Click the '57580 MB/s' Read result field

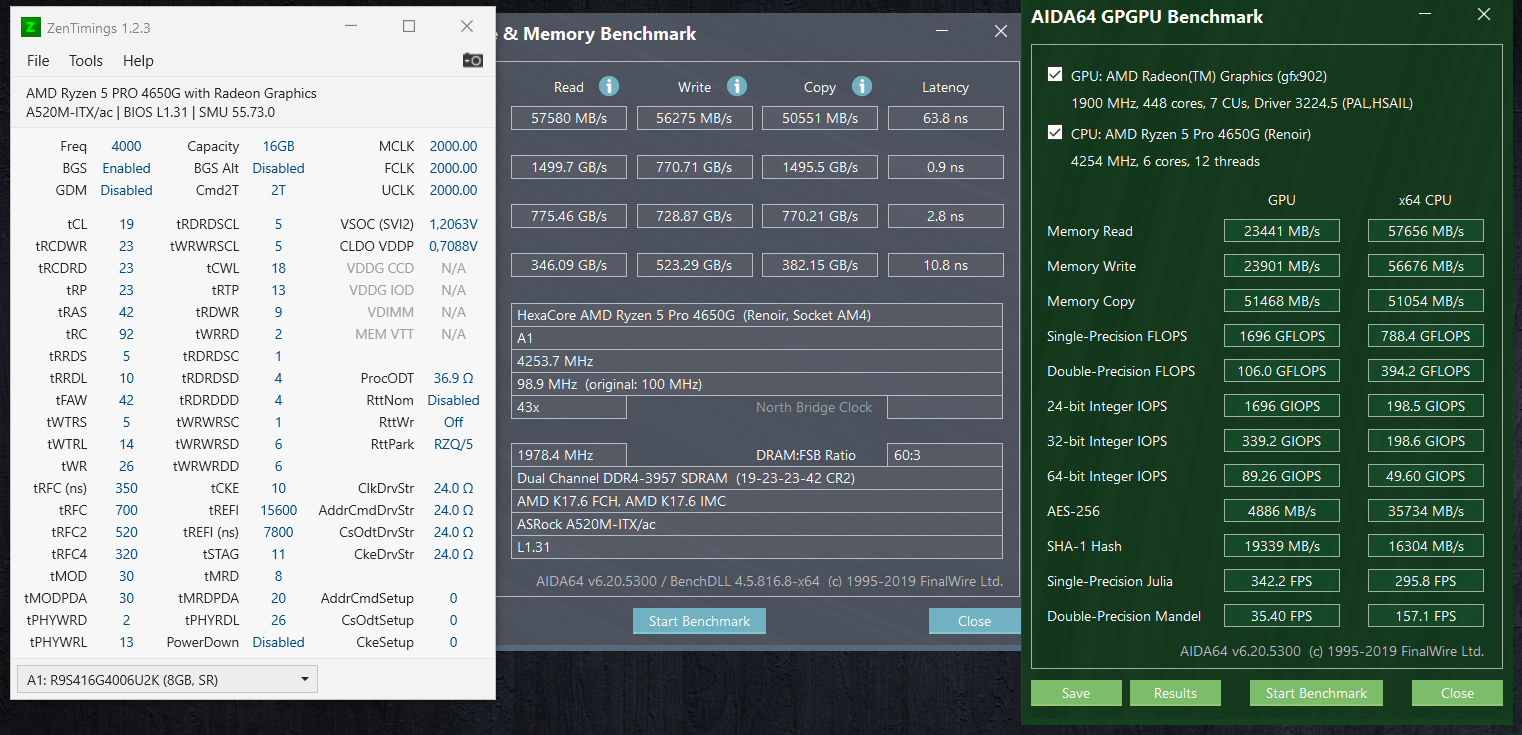tap(569, 118)
